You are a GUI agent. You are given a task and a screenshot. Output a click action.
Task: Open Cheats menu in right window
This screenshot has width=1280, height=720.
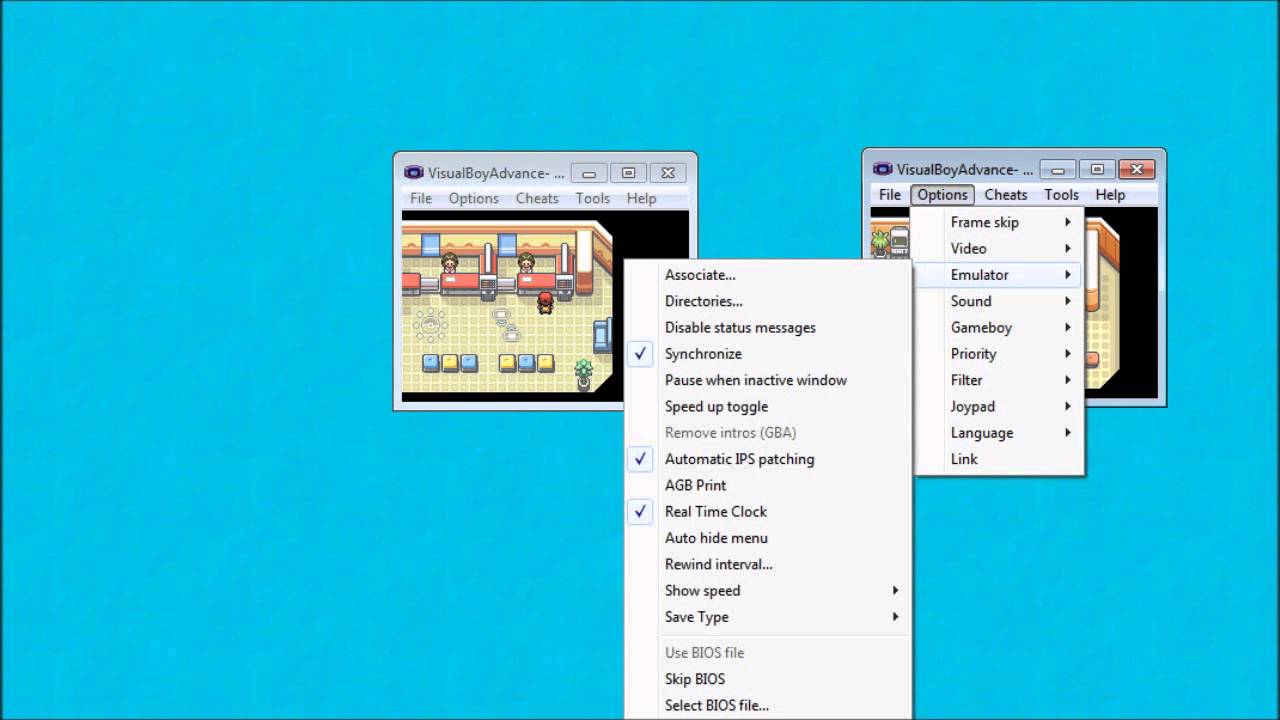pos(1006,195)
